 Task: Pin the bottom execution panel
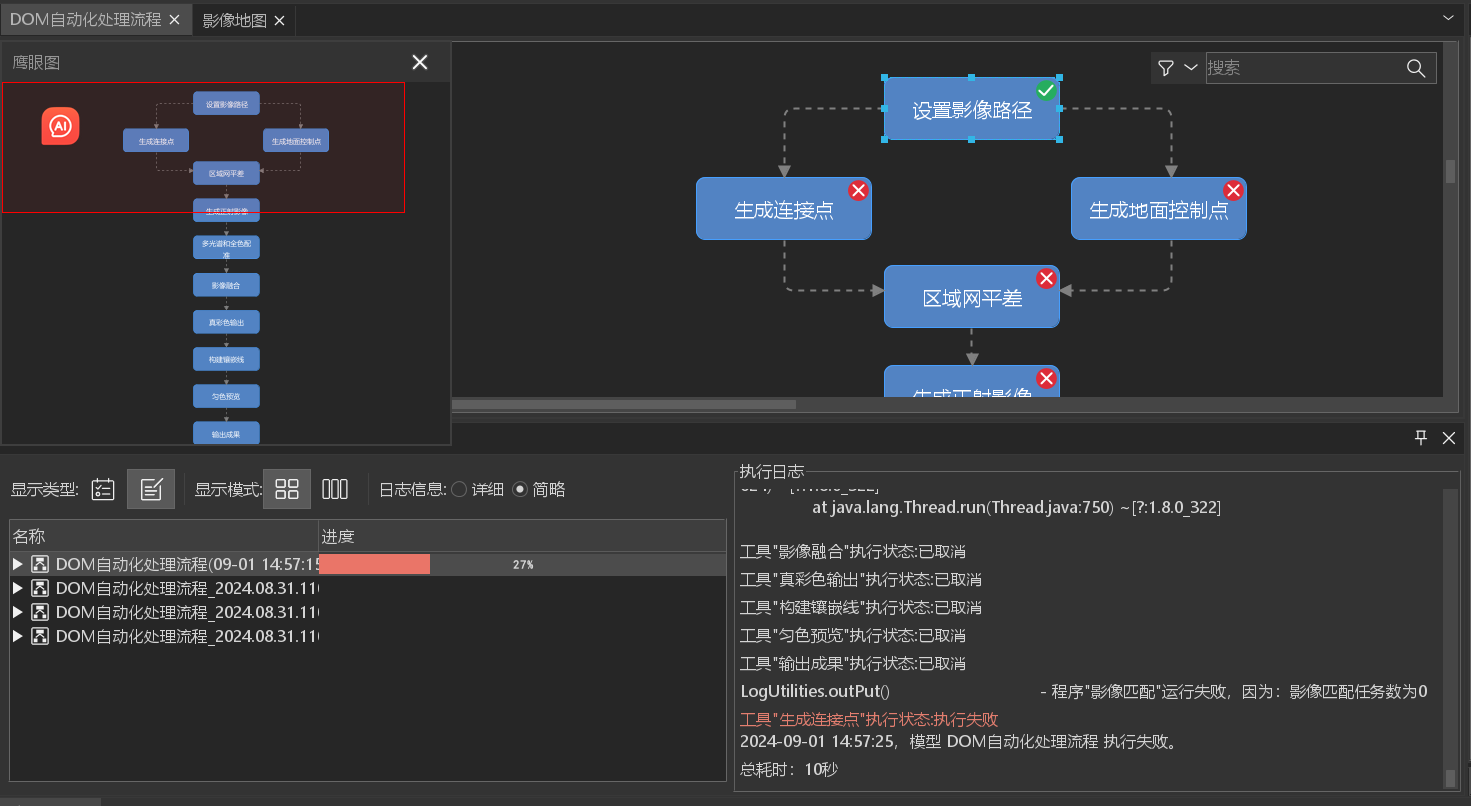[x=1421, y=437]
